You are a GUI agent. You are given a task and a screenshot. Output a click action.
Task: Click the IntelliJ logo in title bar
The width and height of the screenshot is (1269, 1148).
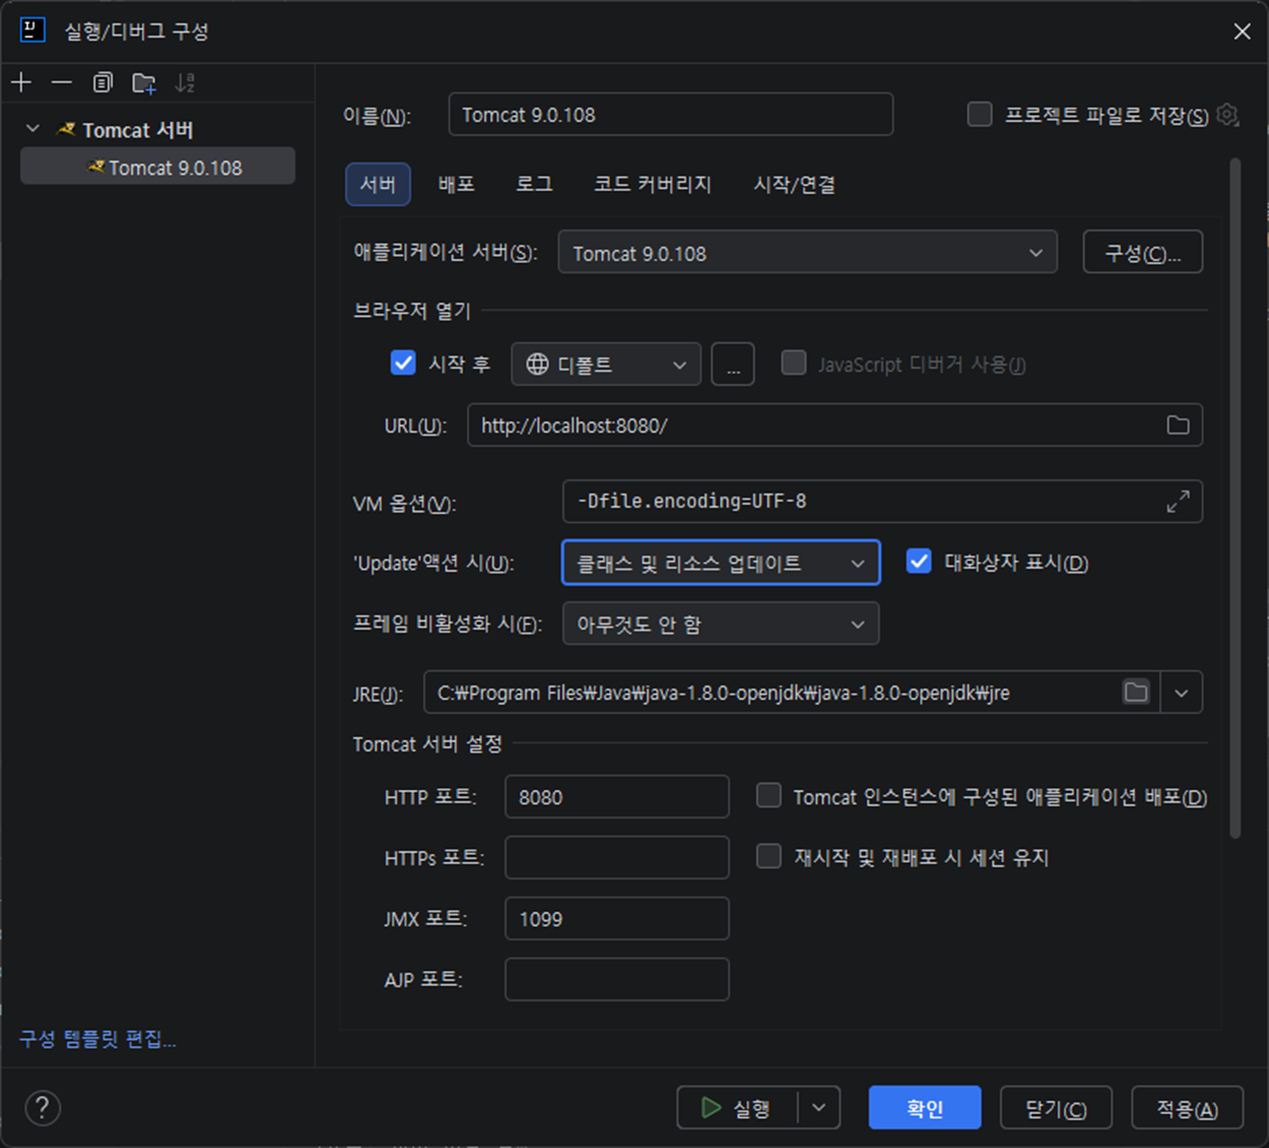[x=32, y=30]
